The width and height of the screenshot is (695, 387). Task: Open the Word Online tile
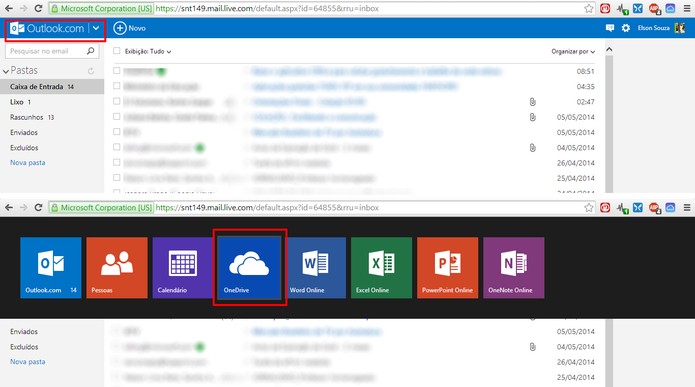coord(316,267)
